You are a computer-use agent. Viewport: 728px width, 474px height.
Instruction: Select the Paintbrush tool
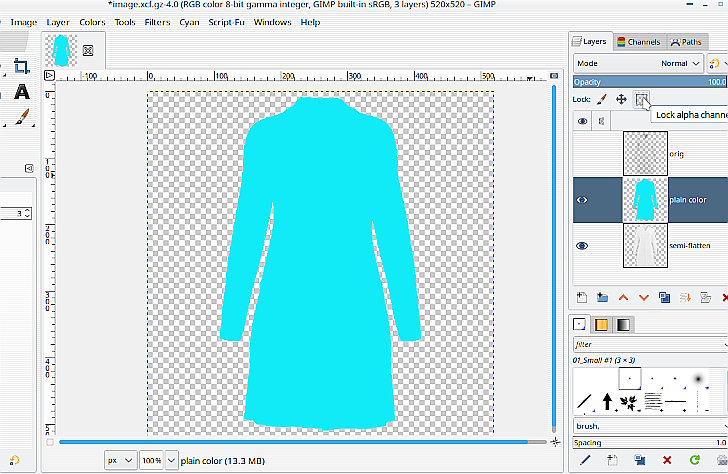coord(22,117)
